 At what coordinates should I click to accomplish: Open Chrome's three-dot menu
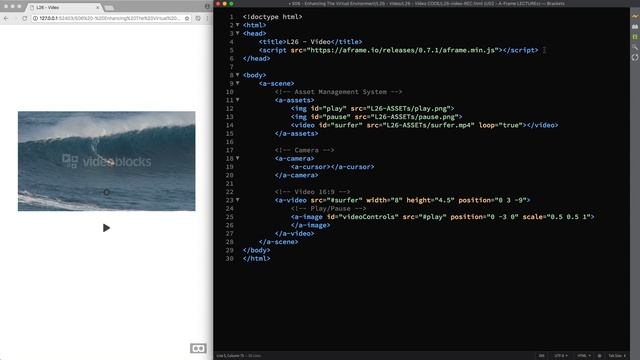(207, 18)
